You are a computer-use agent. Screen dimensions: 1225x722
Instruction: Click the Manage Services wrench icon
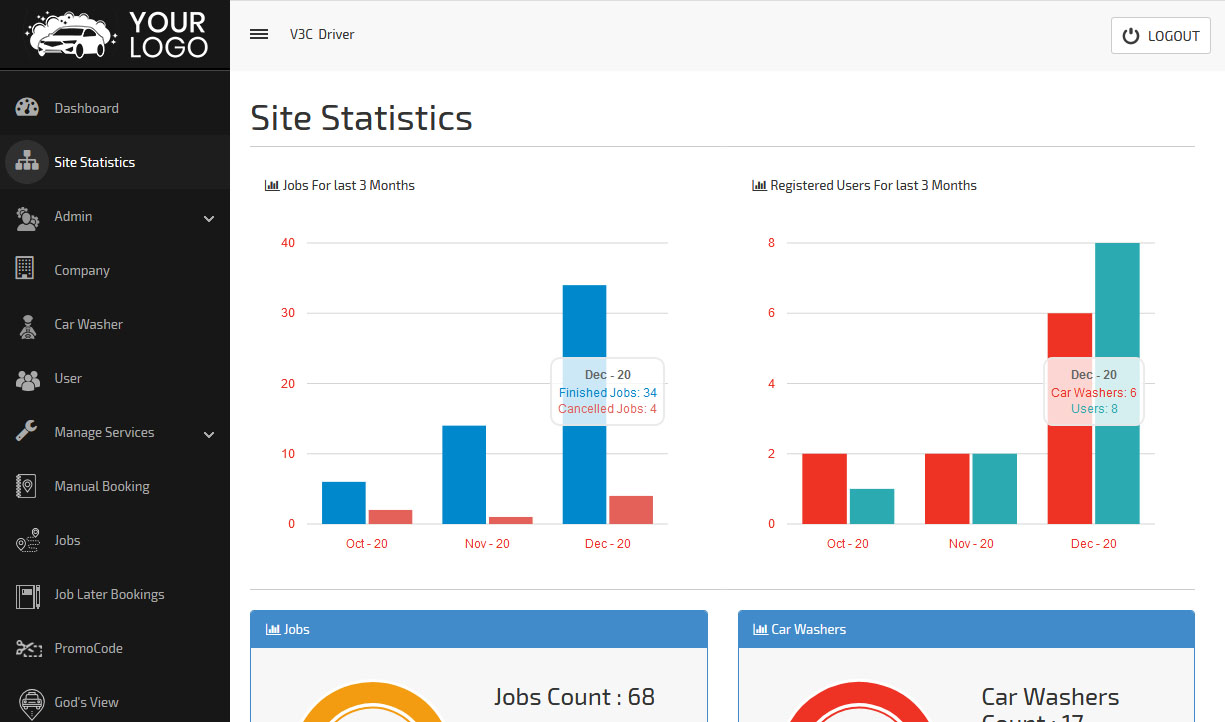[x=27, y=432]
